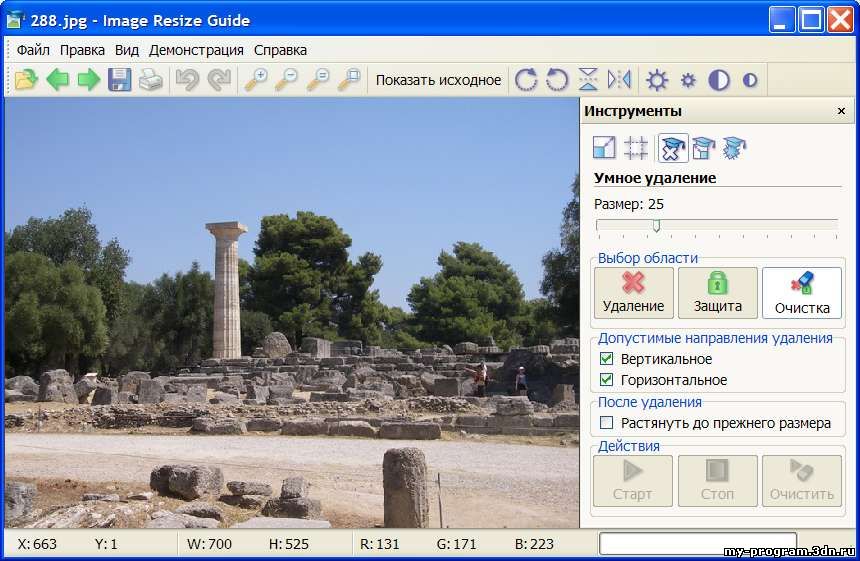Screen dimensions: 860x561
Task: Choose the Защита selection mode
Action: 718,293
